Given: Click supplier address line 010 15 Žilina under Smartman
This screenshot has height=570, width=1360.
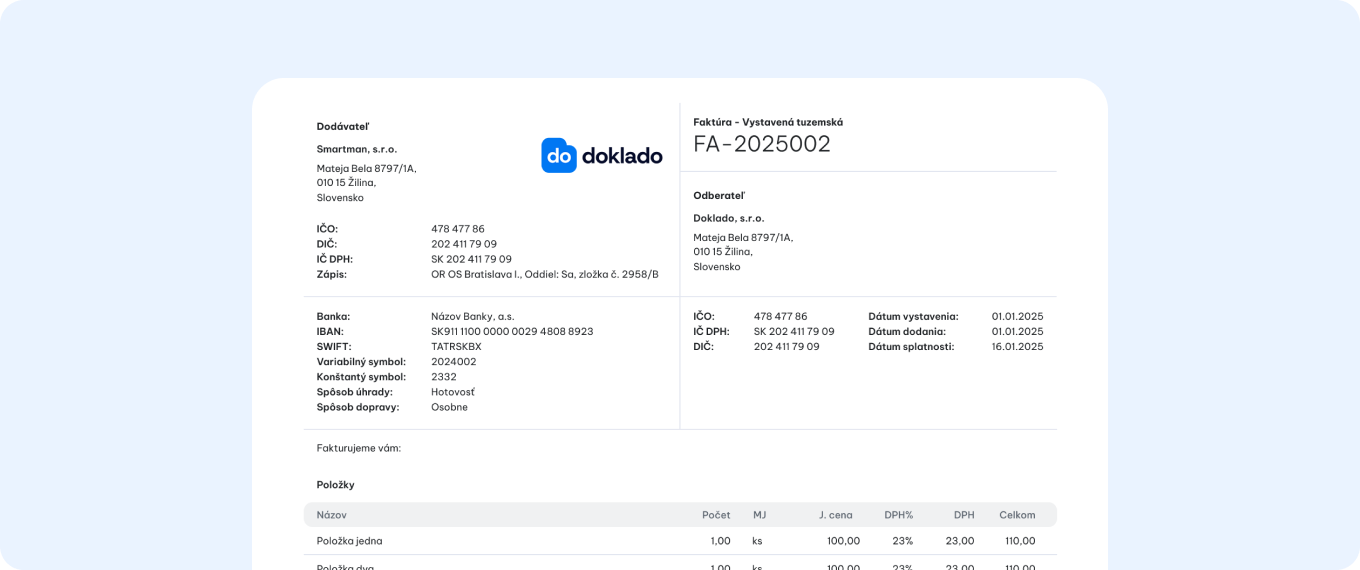Looking at the screenshot, I should point(347,182).
